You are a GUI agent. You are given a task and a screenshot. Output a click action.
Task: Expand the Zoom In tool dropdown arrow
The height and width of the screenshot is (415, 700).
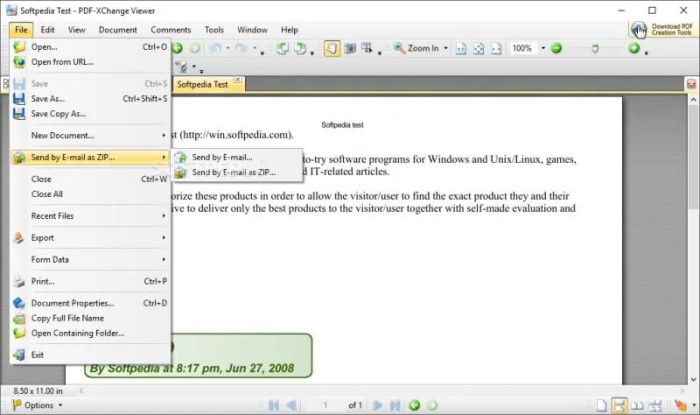pos(446,48)
